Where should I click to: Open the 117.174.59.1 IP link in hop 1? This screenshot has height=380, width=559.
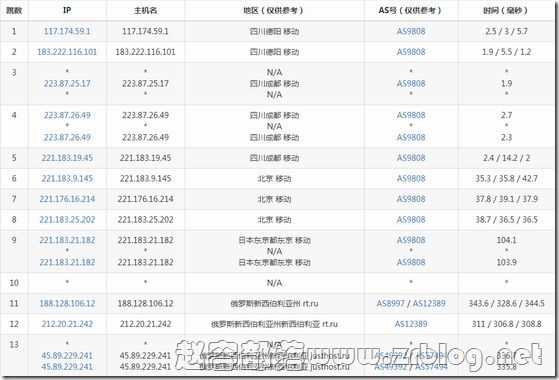67,31
